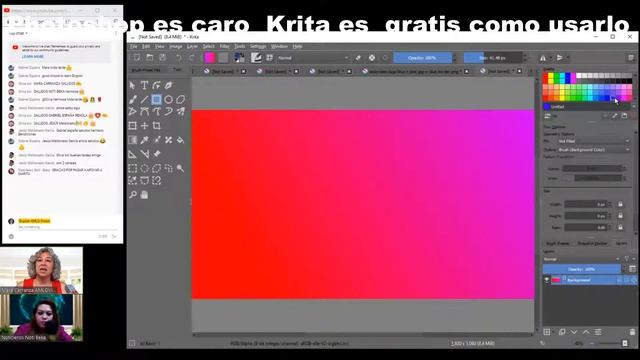640x360 pixels.
Task: Move layer up with chevron button
Action: coord(586,332)
